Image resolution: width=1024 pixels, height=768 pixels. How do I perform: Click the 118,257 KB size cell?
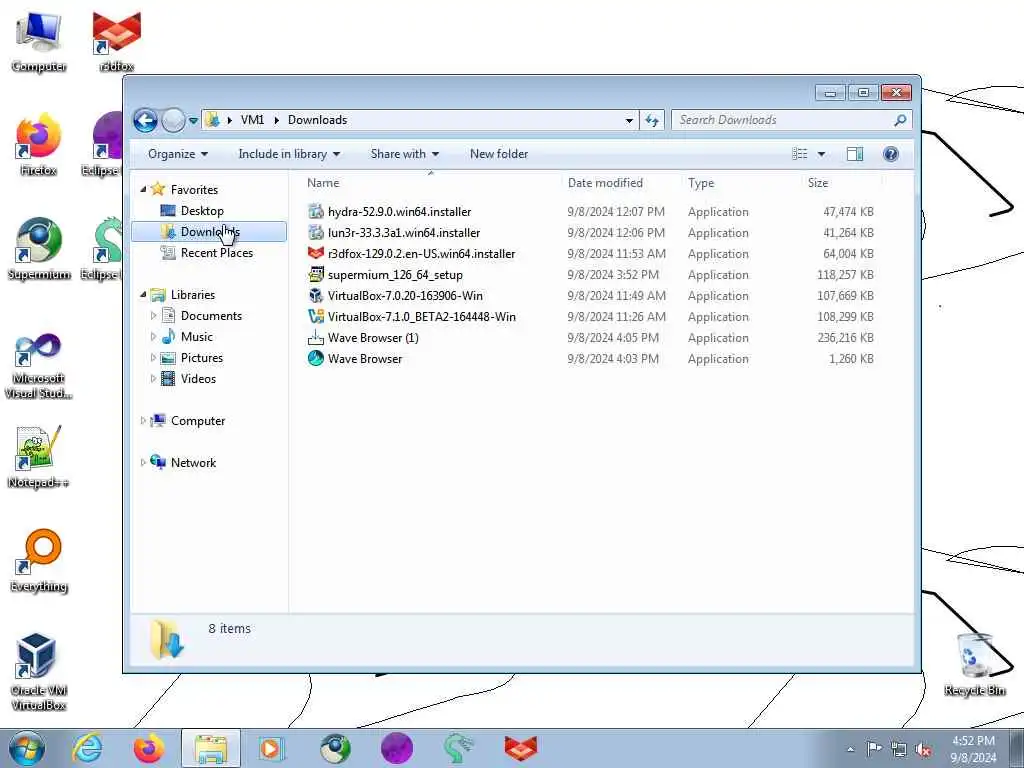pos(845,275)
